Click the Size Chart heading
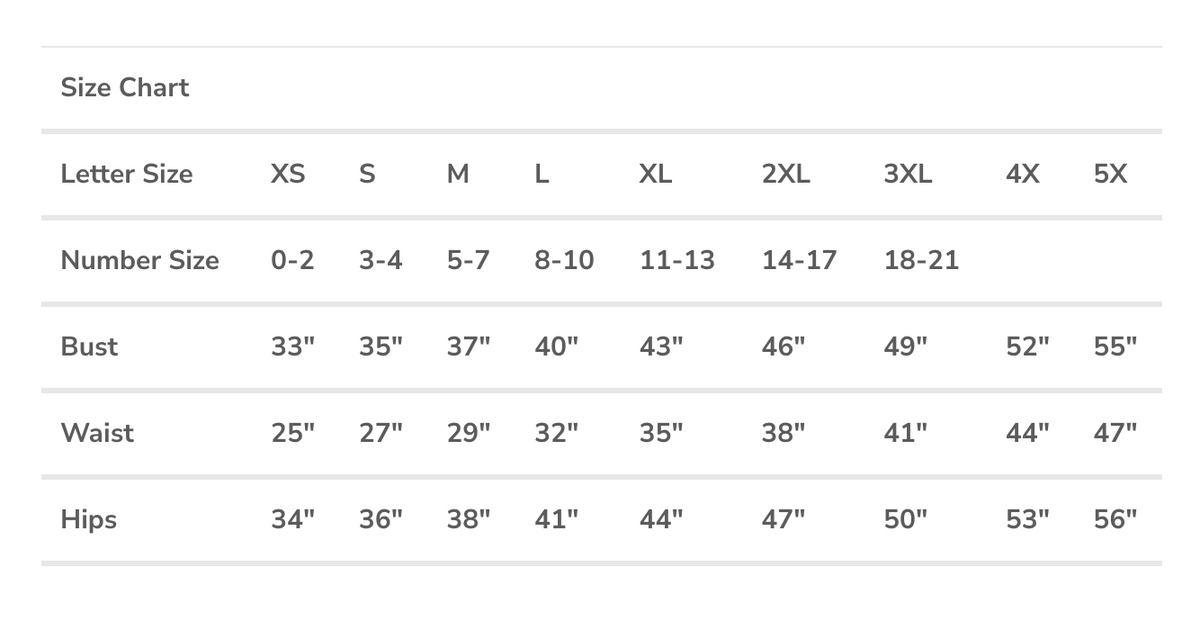Viewport: 1200px width, 630px height. (x=125, y=88)
